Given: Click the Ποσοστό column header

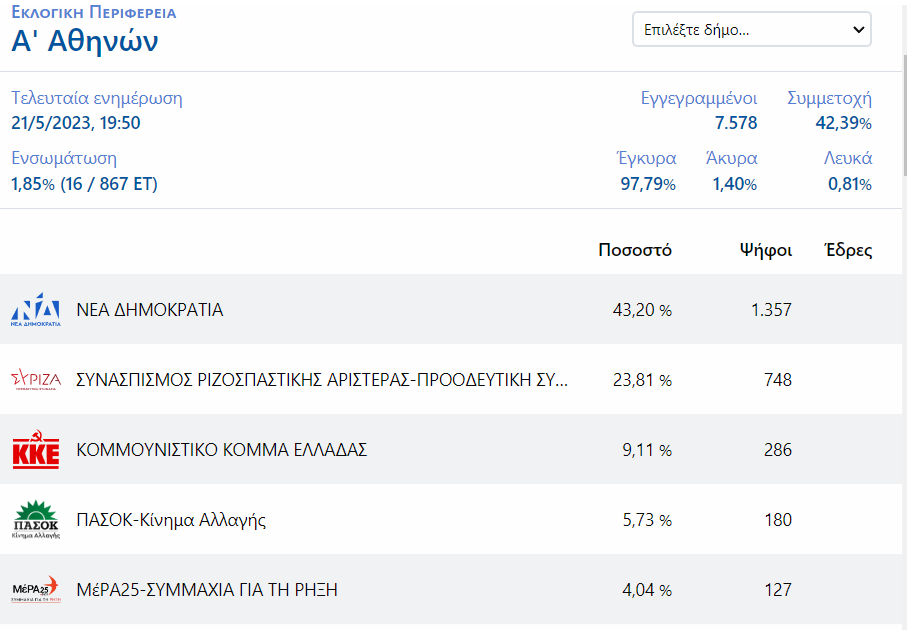Looking at the screenshot, I should tap(635, 250).
